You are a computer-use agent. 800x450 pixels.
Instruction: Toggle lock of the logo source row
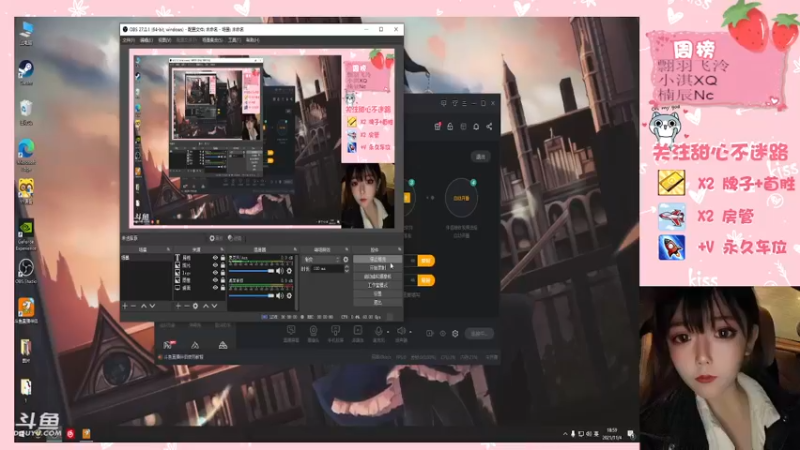(x=223, y=273)
